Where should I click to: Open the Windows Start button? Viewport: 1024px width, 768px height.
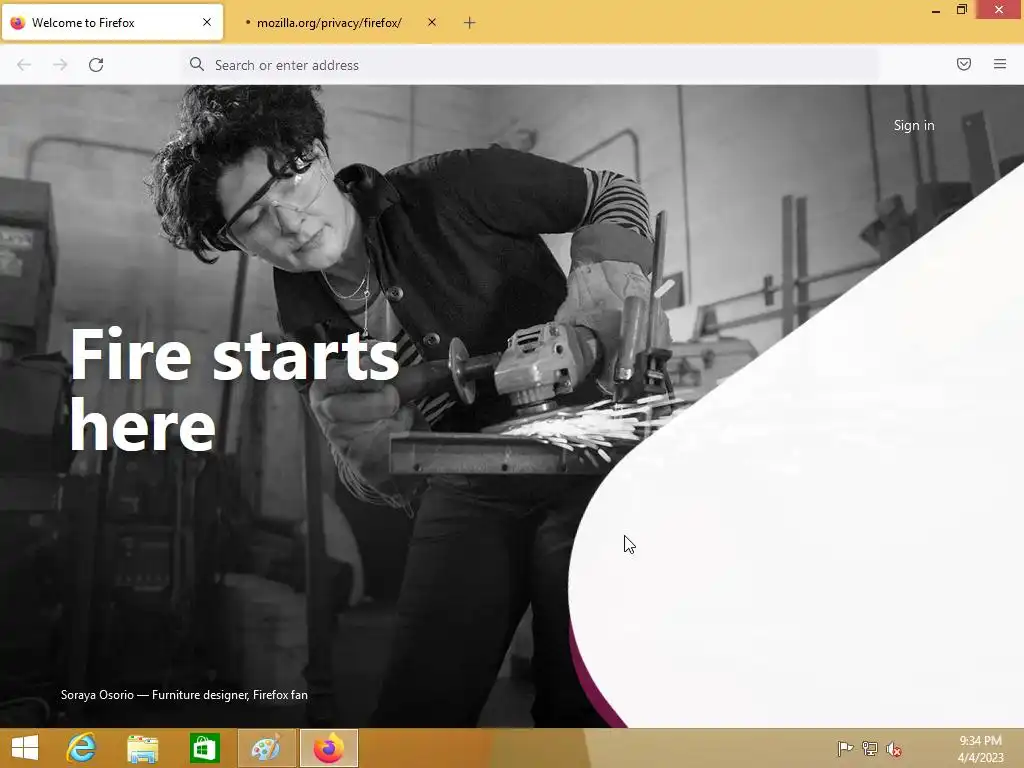[x=25, y=748]
